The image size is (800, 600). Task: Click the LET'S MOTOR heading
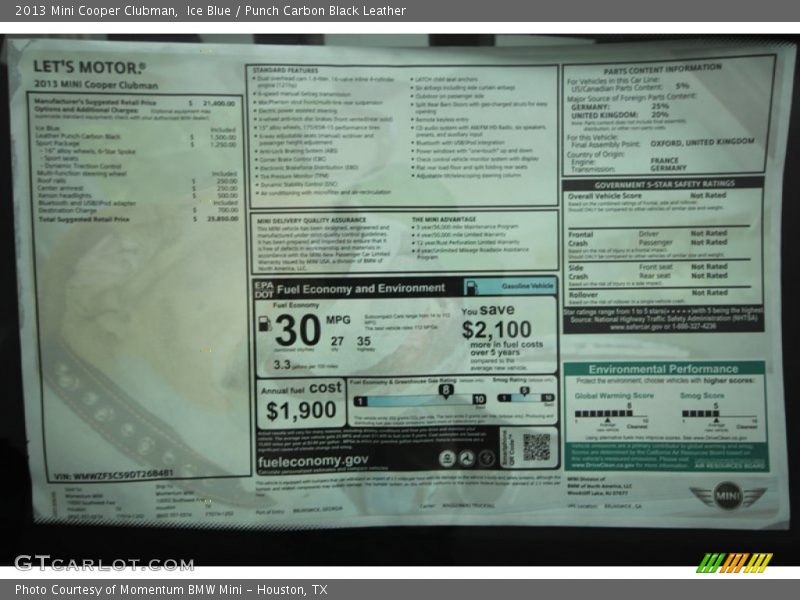point(89,67)
